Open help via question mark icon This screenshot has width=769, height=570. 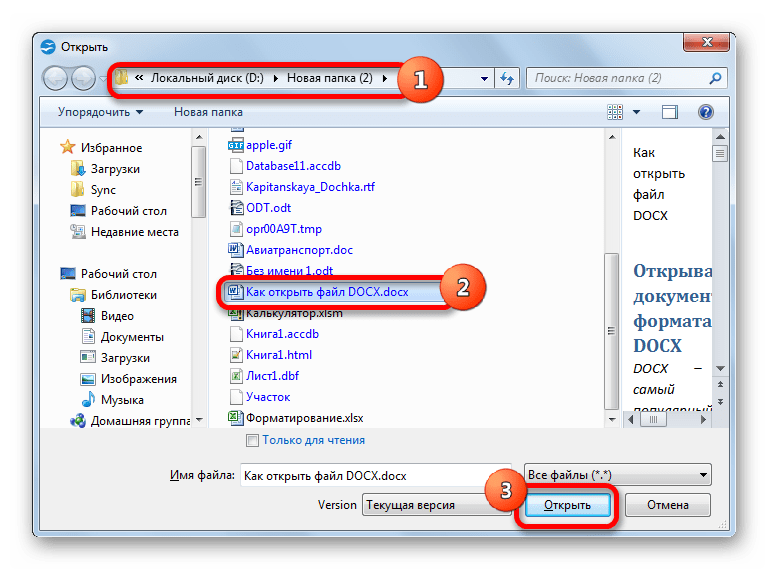click(x=706, y=112)
